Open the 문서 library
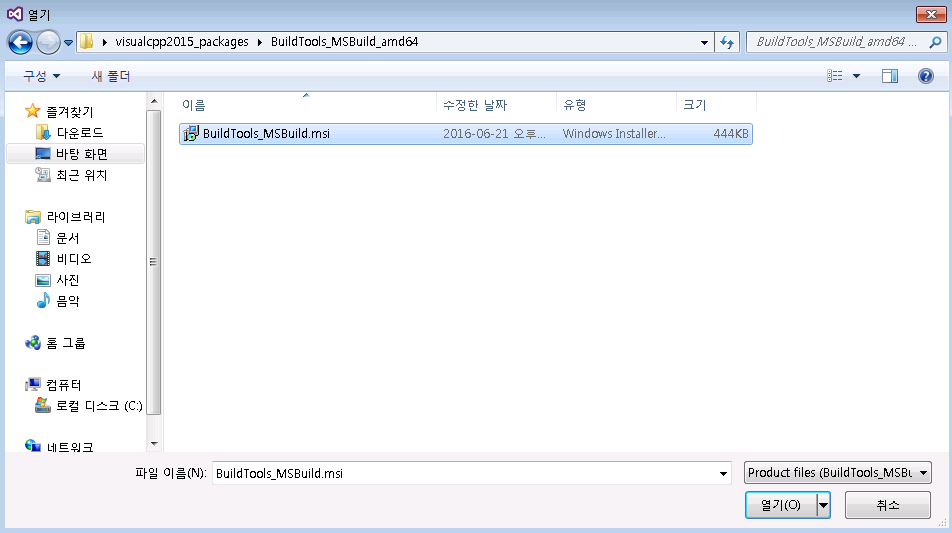This screenshot has width=952, height=533. coord(67,238)
